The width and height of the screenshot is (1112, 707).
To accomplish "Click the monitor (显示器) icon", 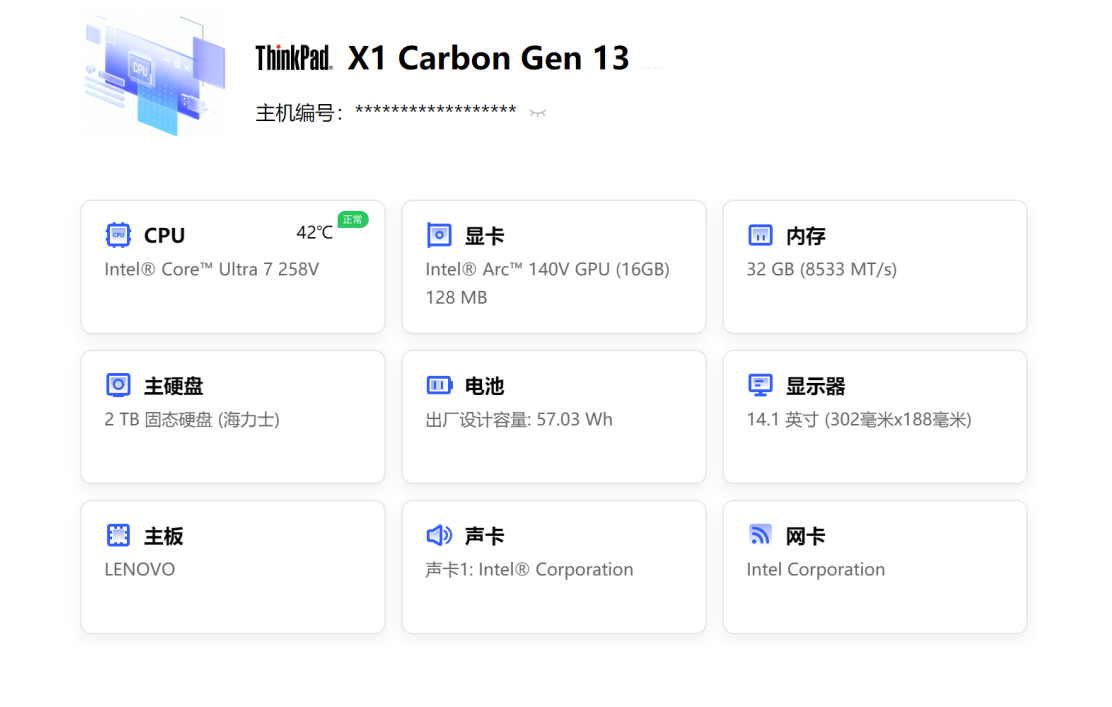I will tap(760, 385).
